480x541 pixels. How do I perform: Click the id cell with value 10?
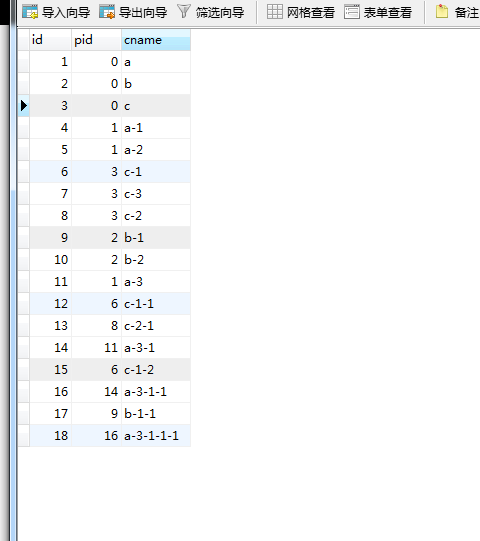pos(50,260)
